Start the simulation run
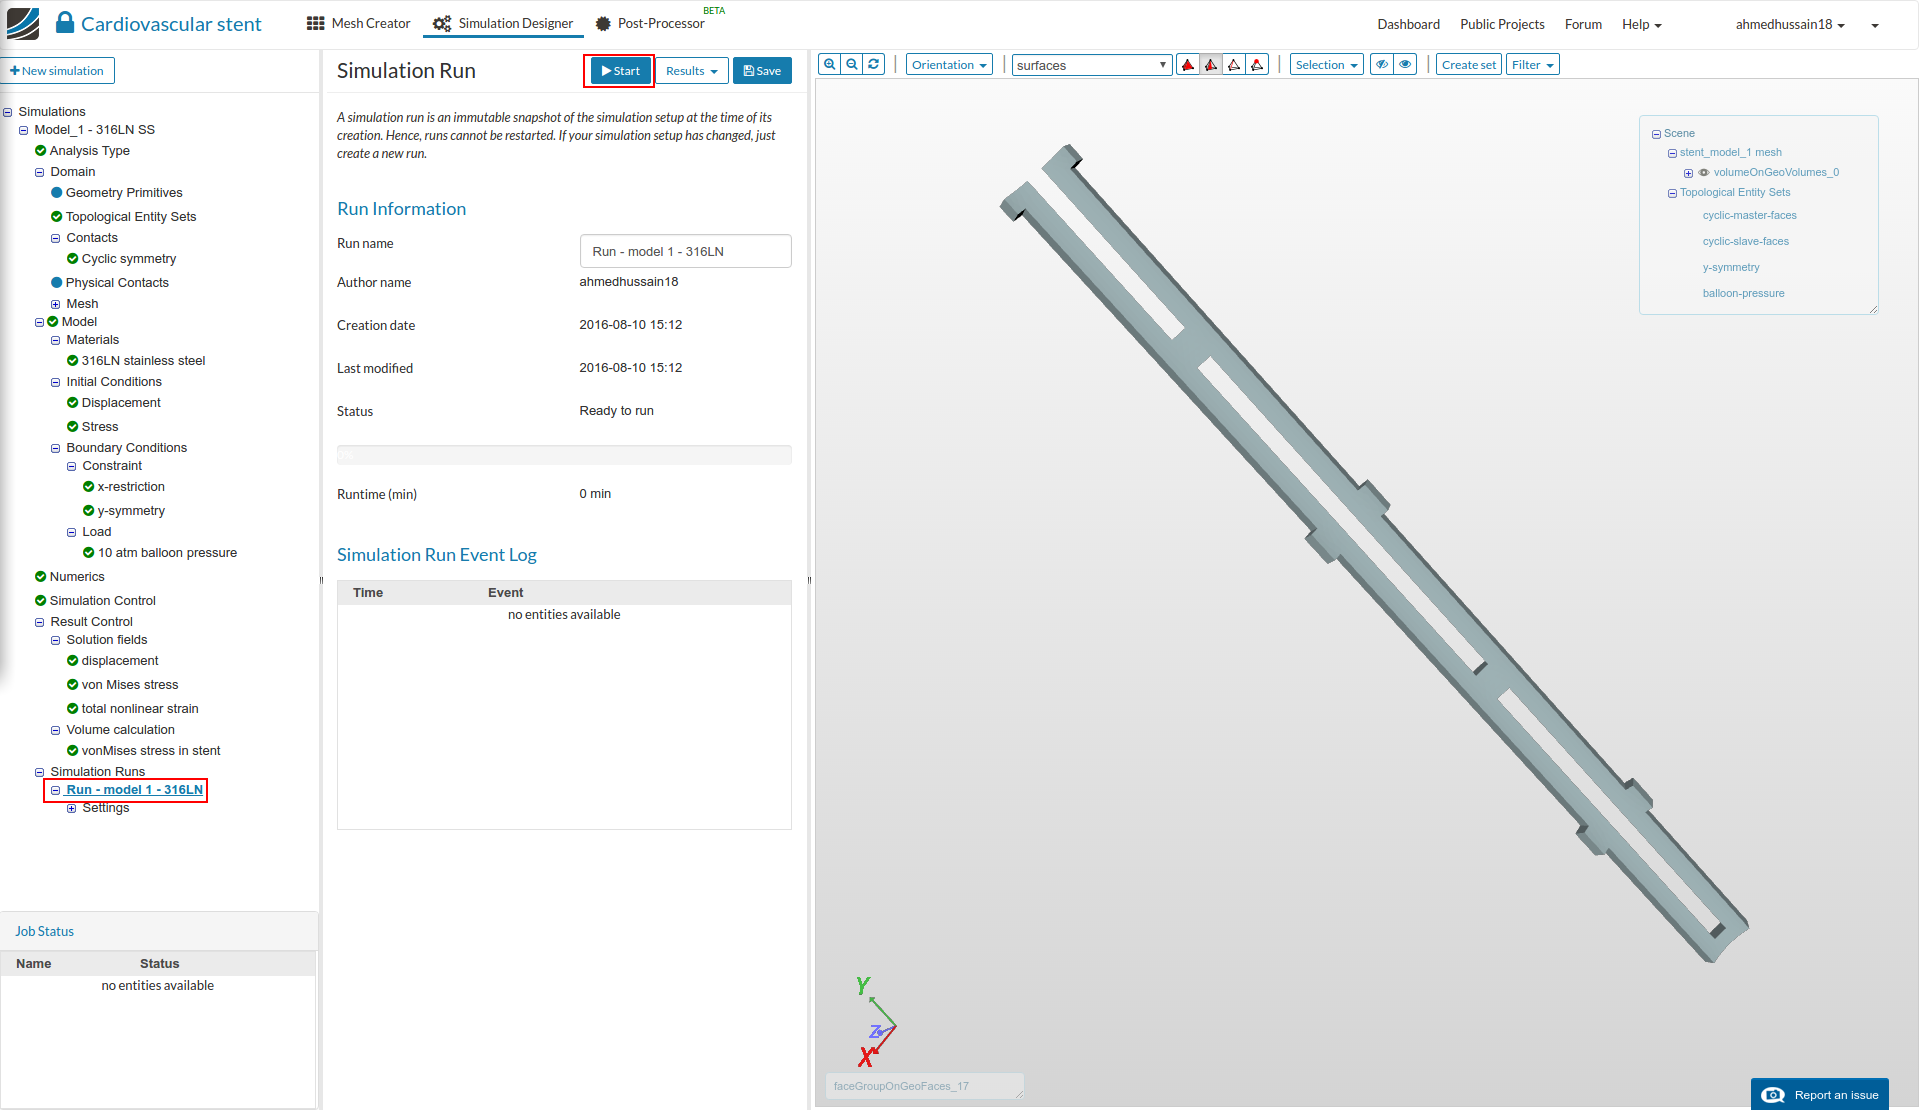Viewport: 1919px width, 1110px height. [620, 71]
